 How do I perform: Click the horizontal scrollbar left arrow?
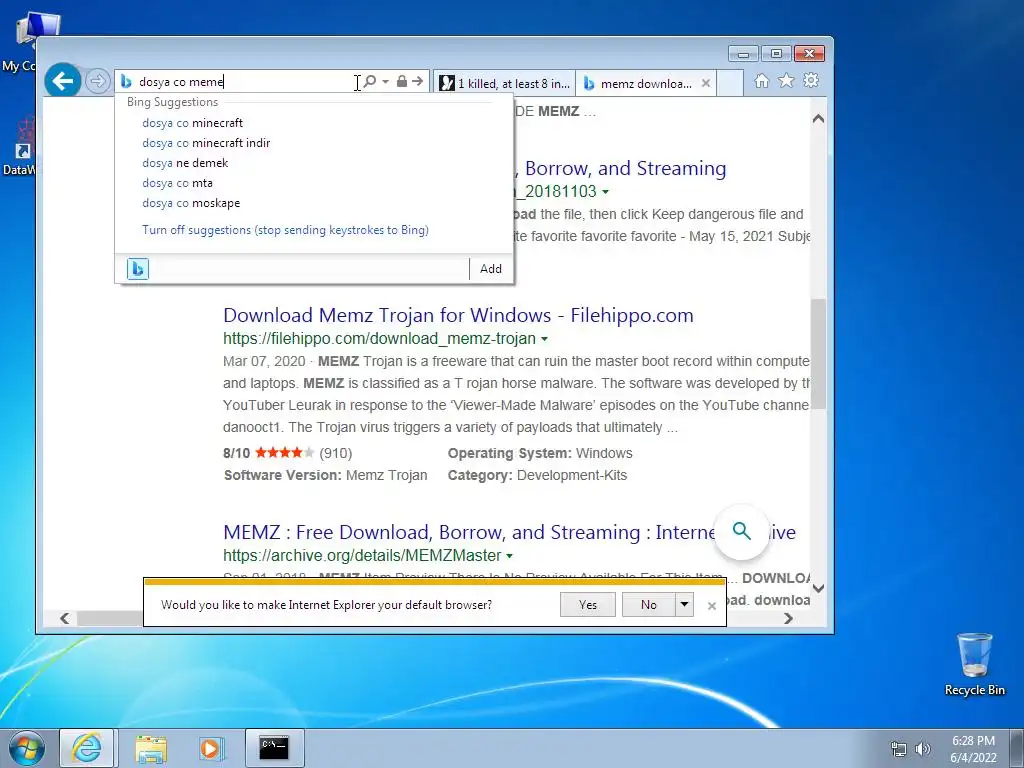pyautogui.click(x=65, y=618)
